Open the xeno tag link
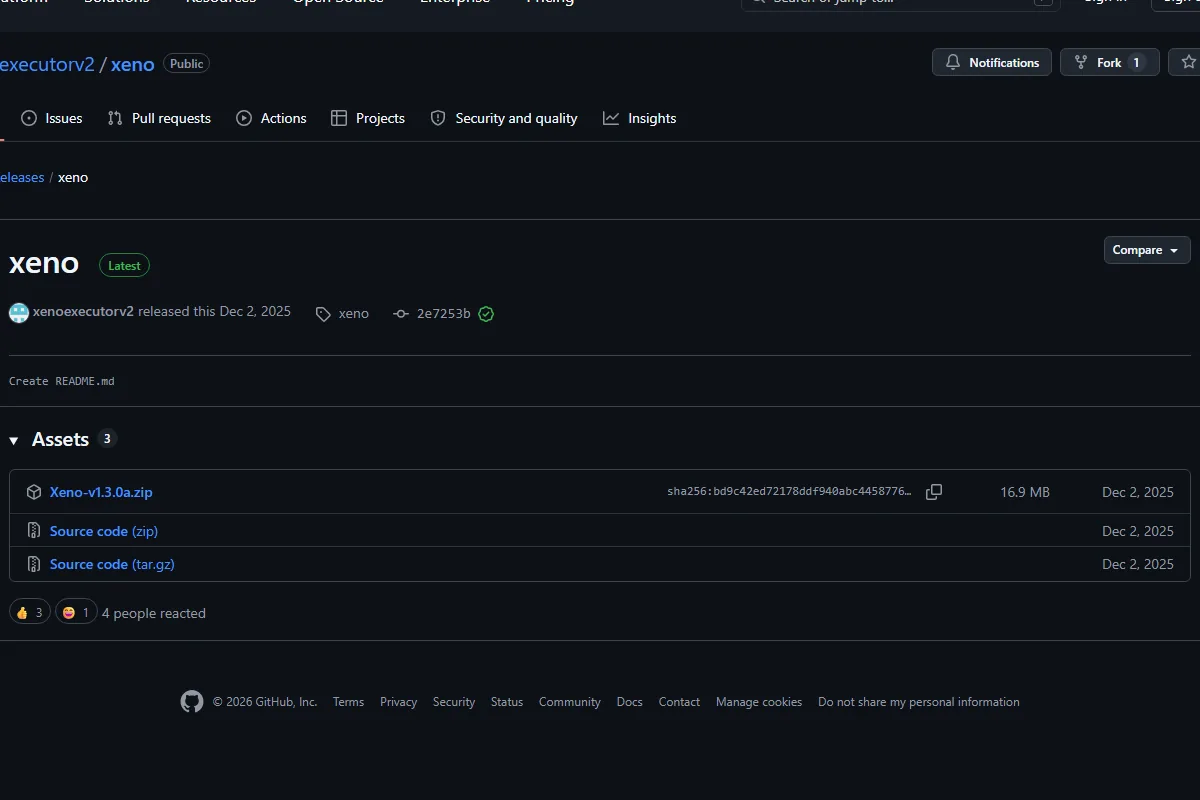The height and width of the screenshot is (800, 1200). coord(342,313)
